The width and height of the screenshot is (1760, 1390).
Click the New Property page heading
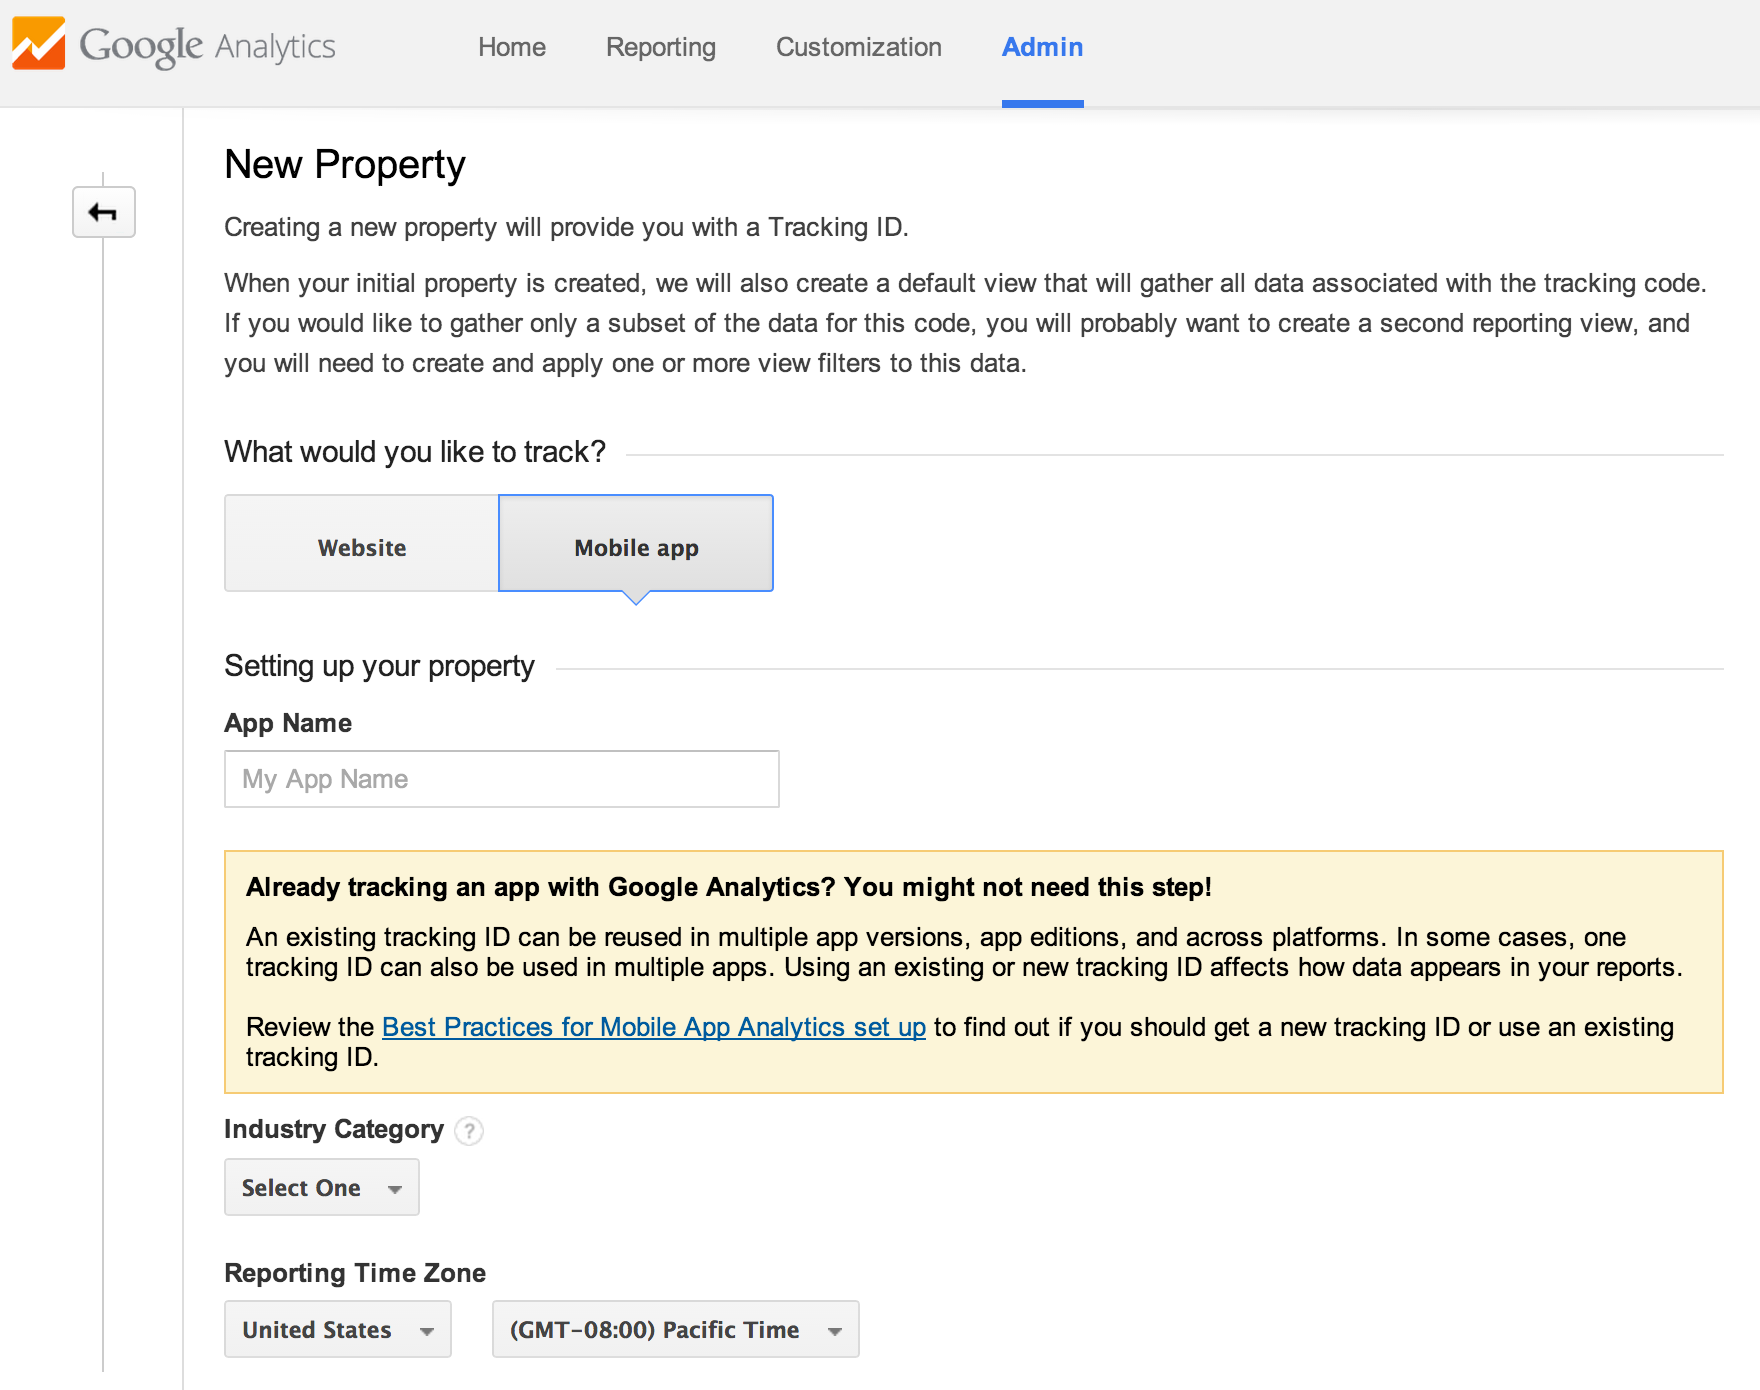(345, 165)
